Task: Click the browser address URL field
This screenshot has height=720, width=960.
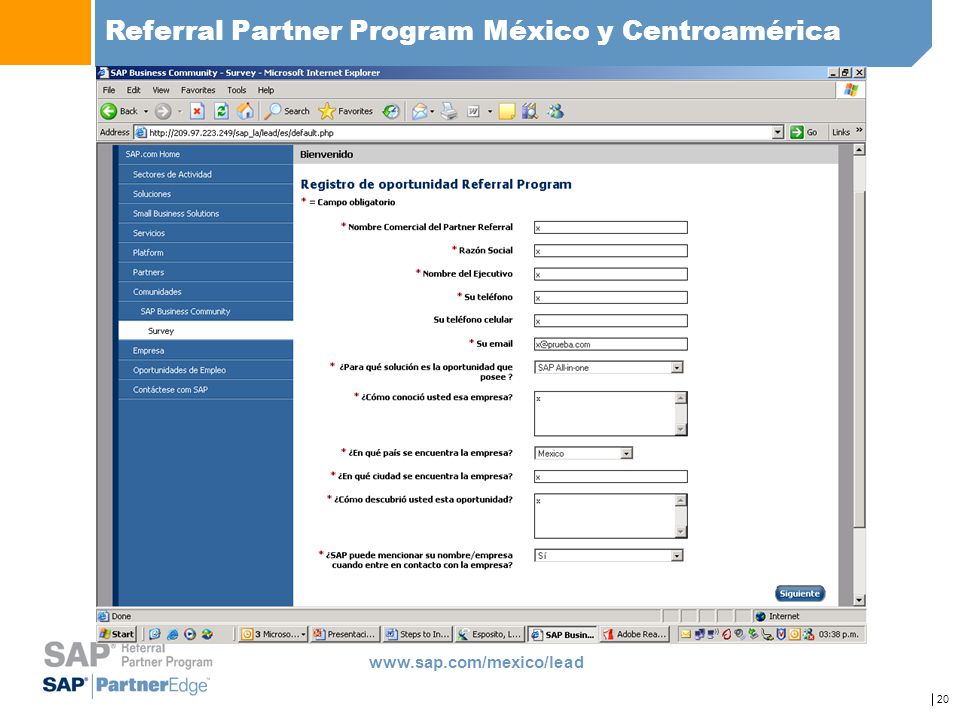Action: tap(459, 133)
